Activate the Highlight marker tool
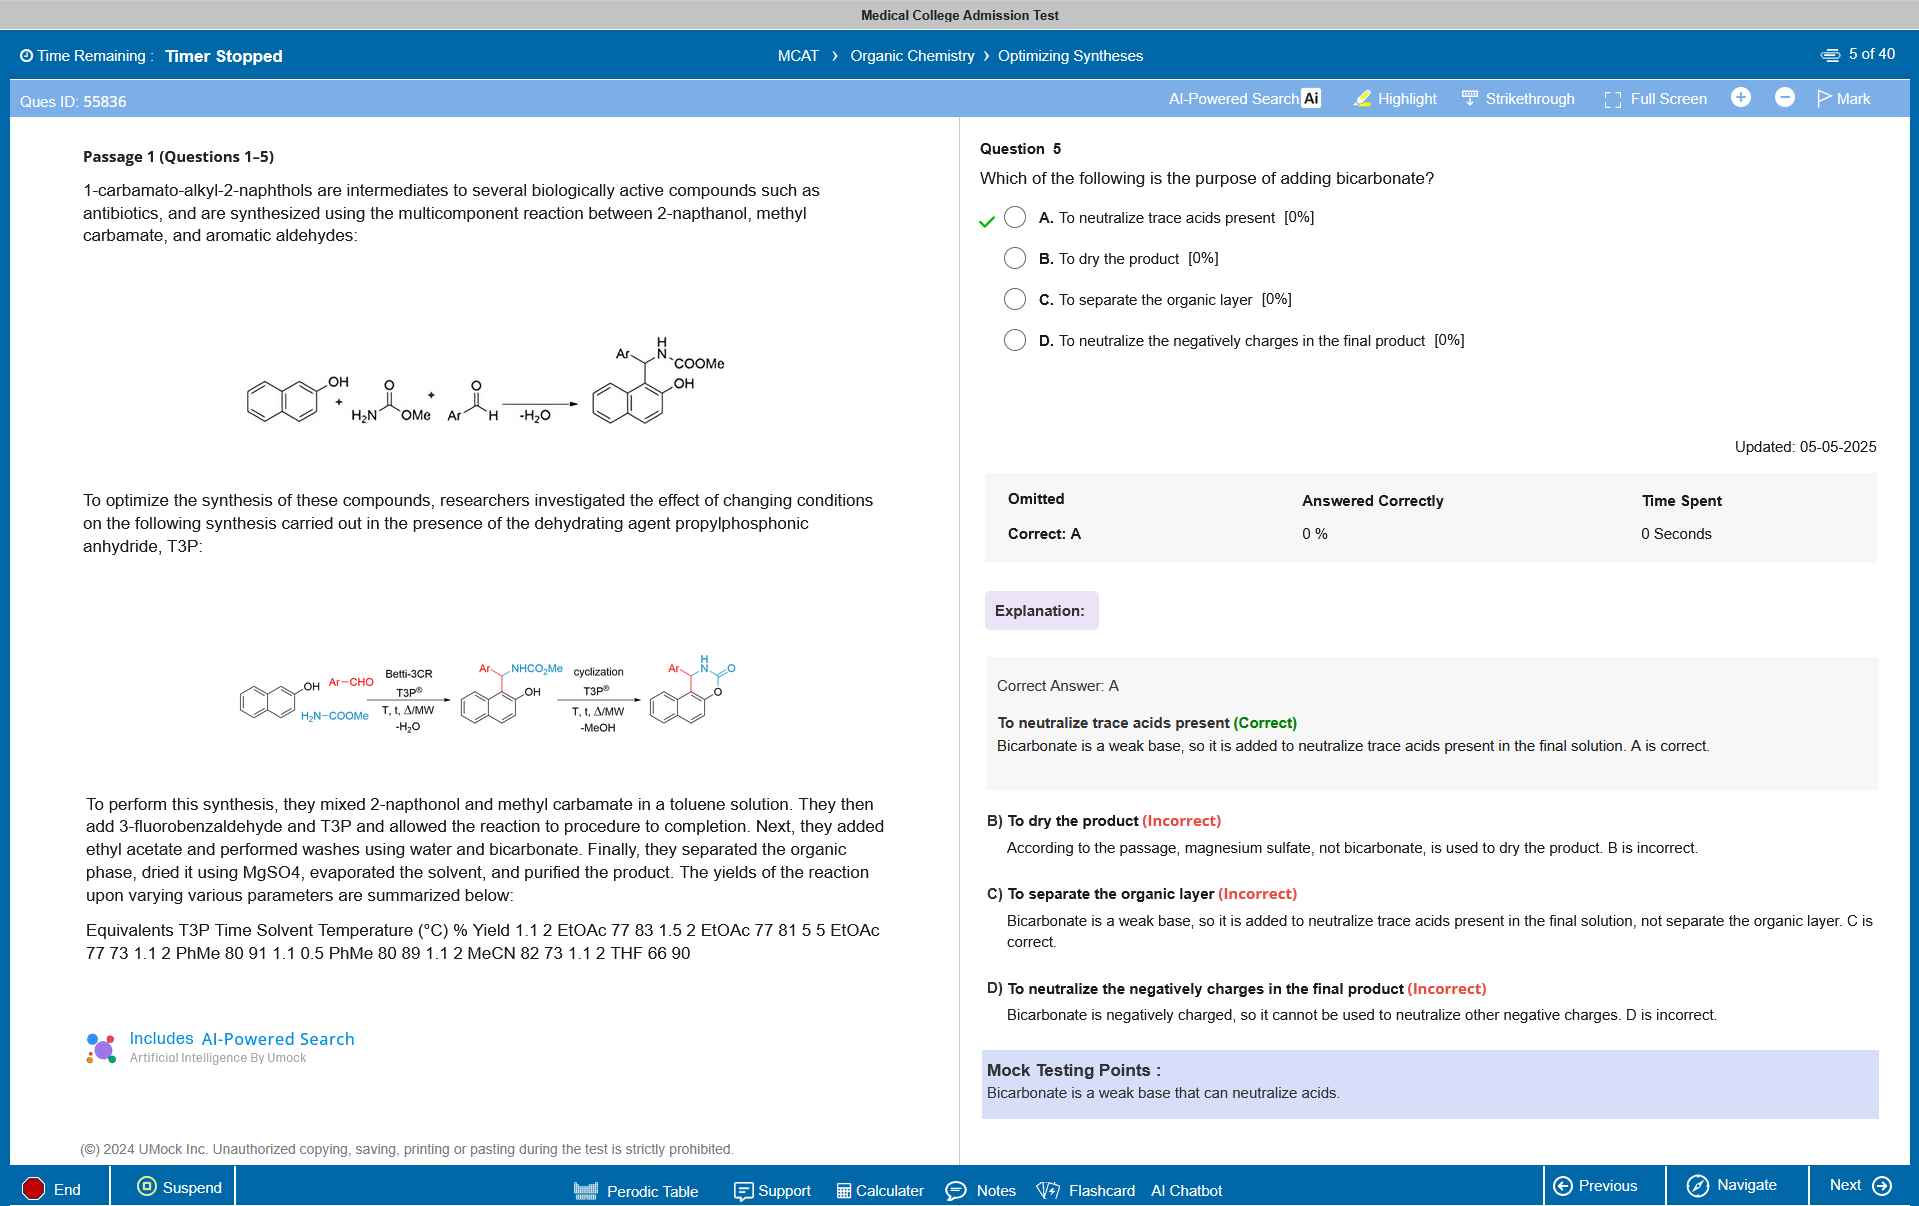 coord(1395,98)
